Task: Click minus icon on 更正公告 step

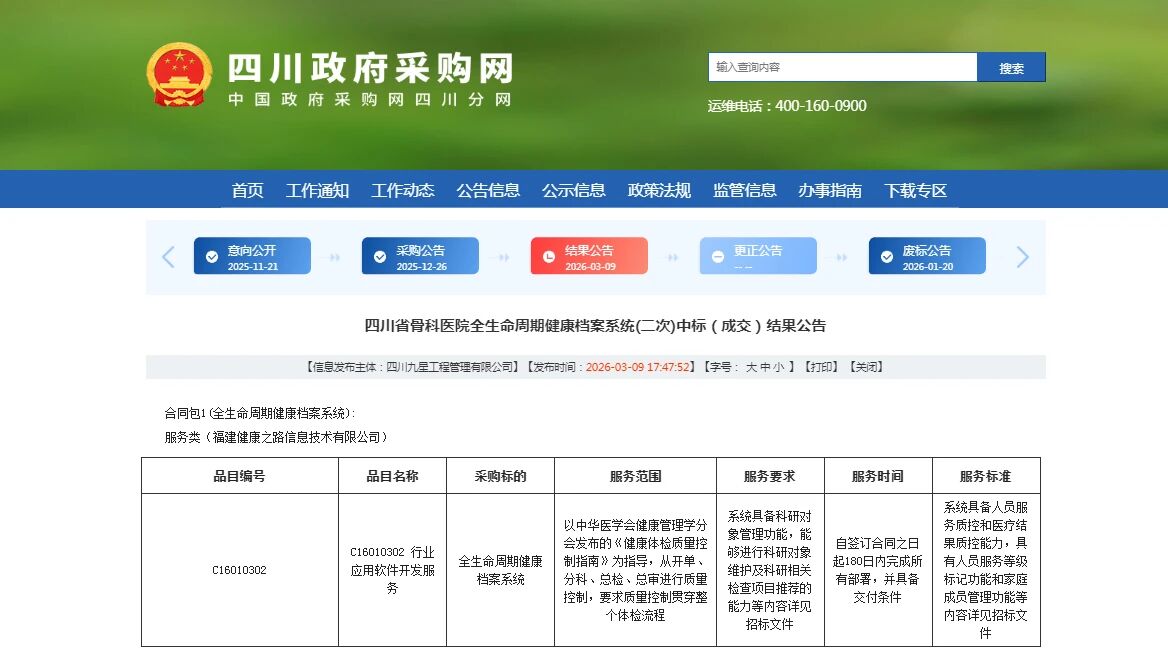Action: (717, 257)
